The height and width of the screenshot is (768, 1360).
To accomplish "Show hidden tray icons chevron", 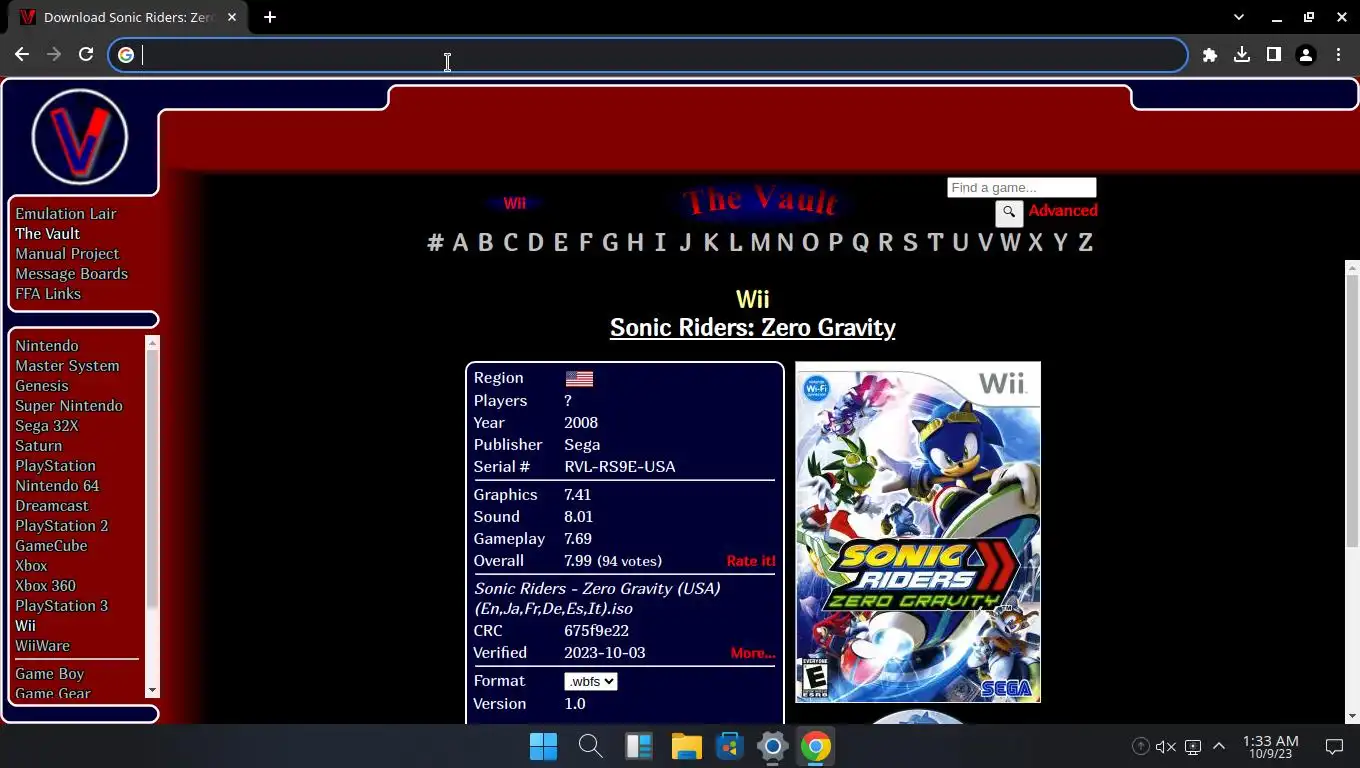I will click(1219, 746).
